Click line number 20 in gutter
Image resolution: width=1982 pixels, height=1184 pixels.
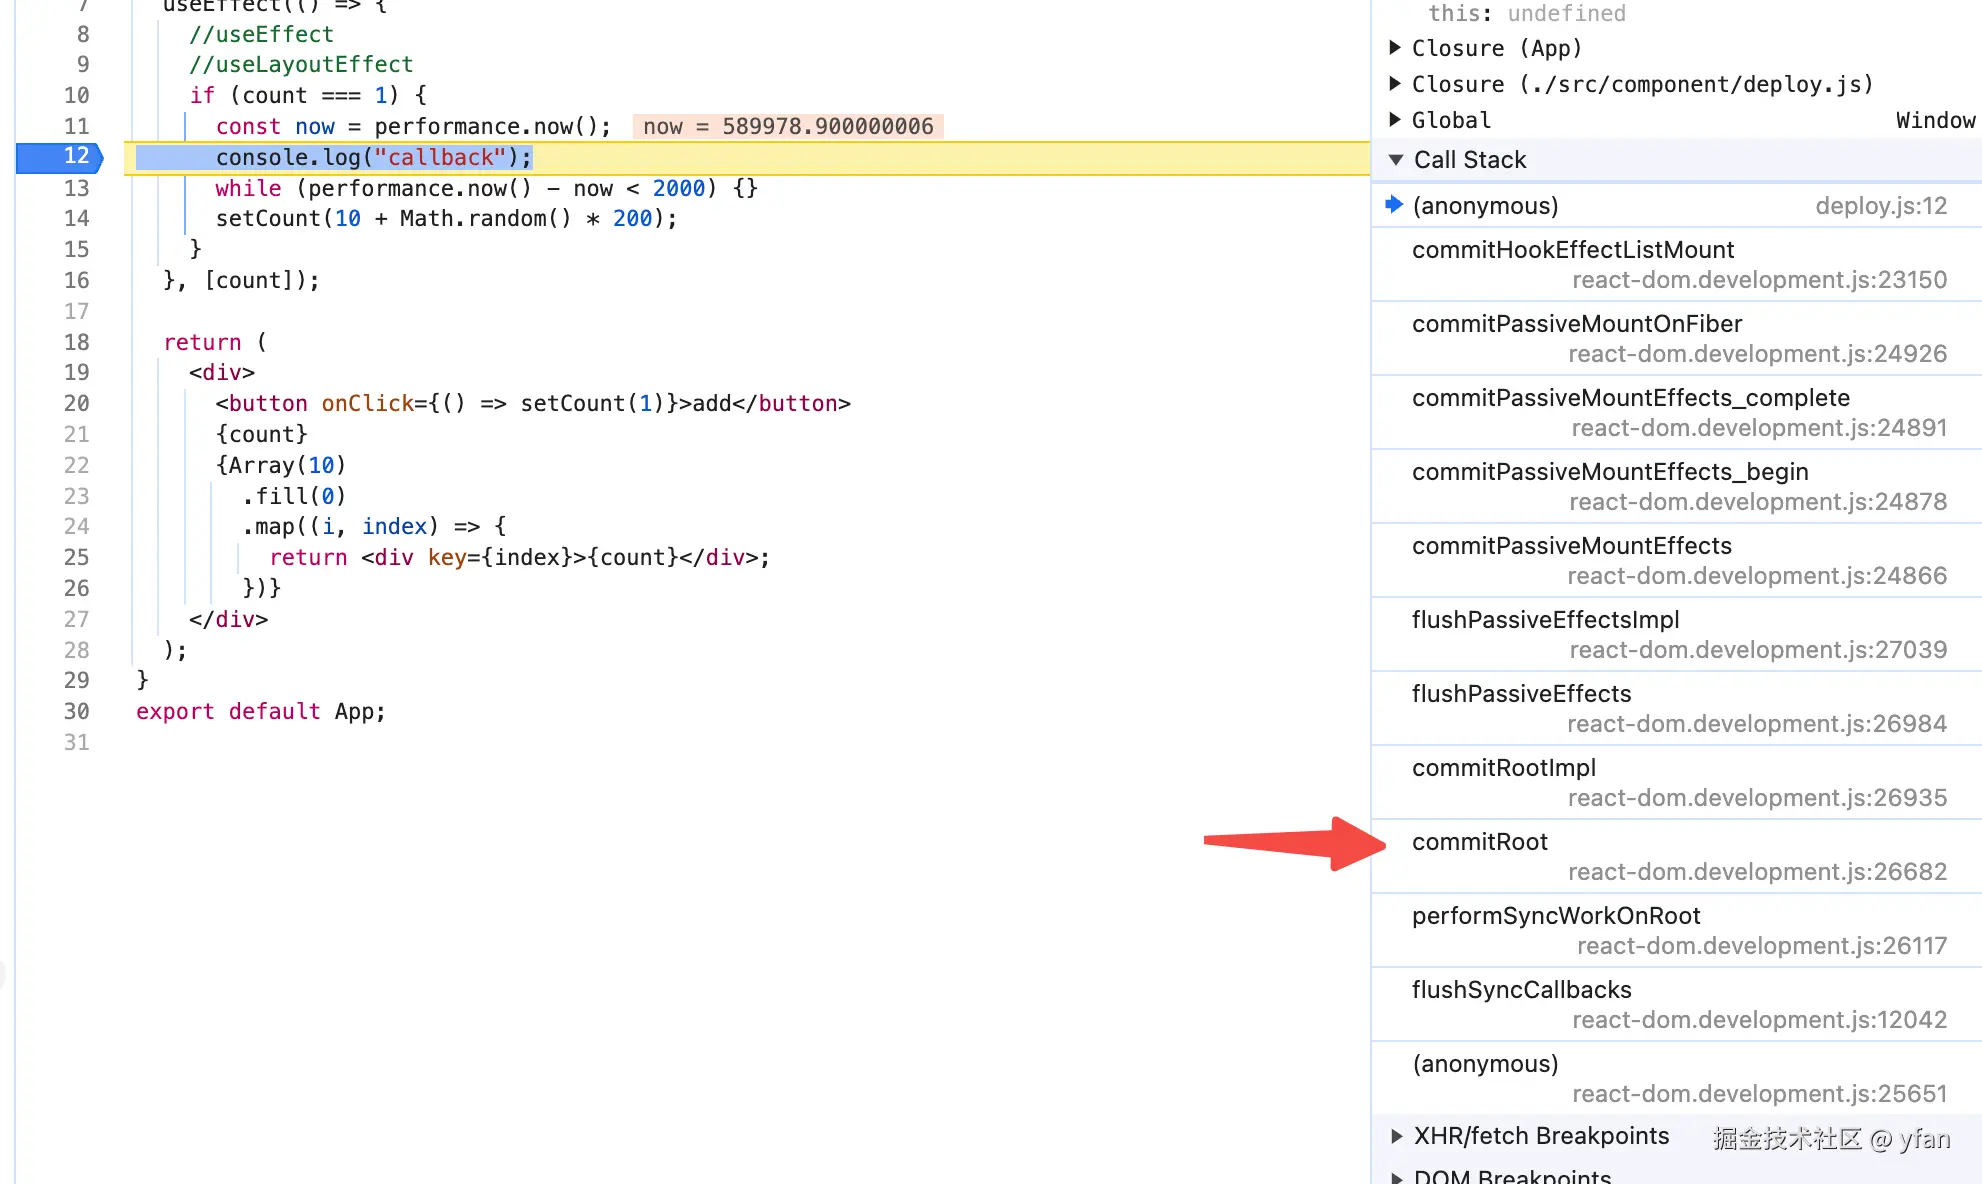76,403
